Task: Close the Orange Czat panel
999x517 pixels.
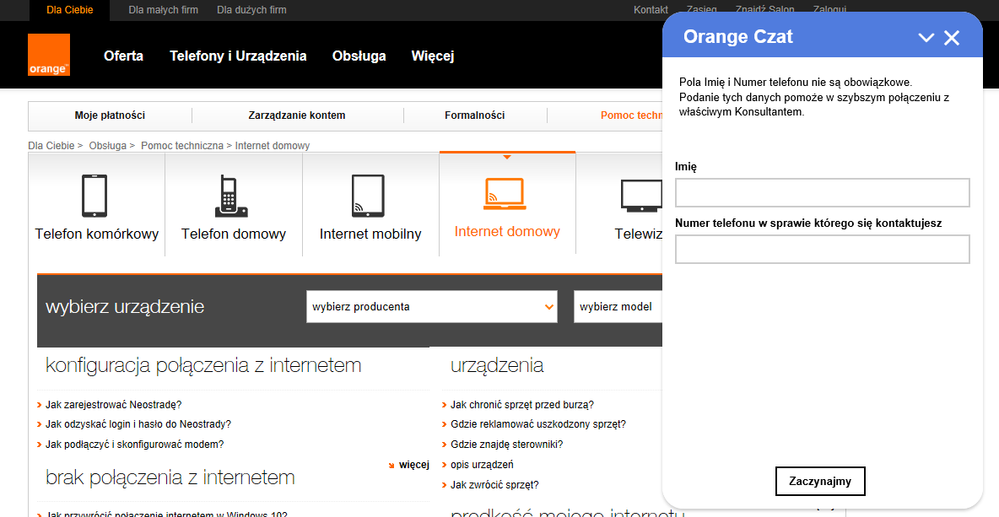Action: 952,38
